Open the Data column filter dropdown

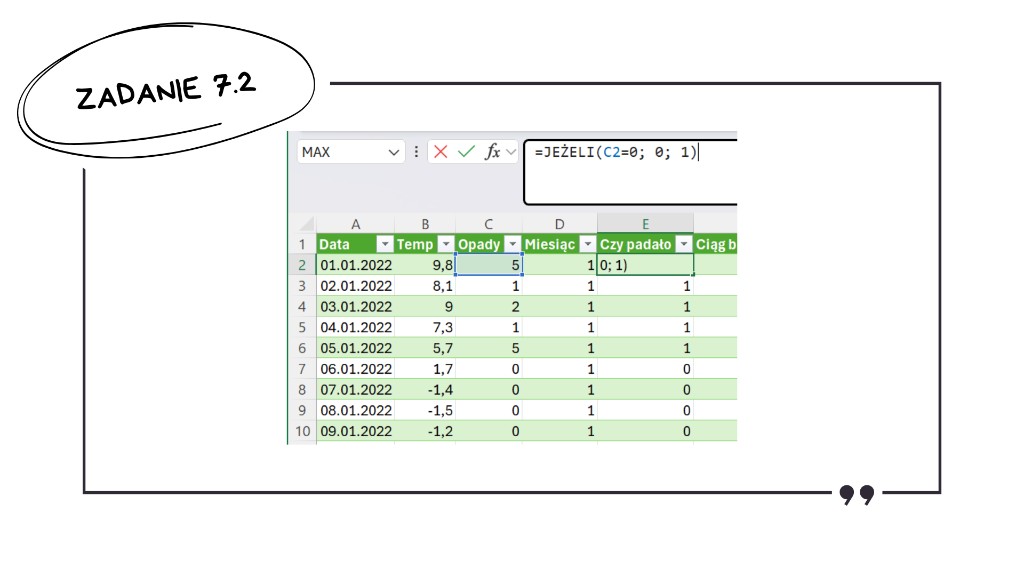(385, 244)
